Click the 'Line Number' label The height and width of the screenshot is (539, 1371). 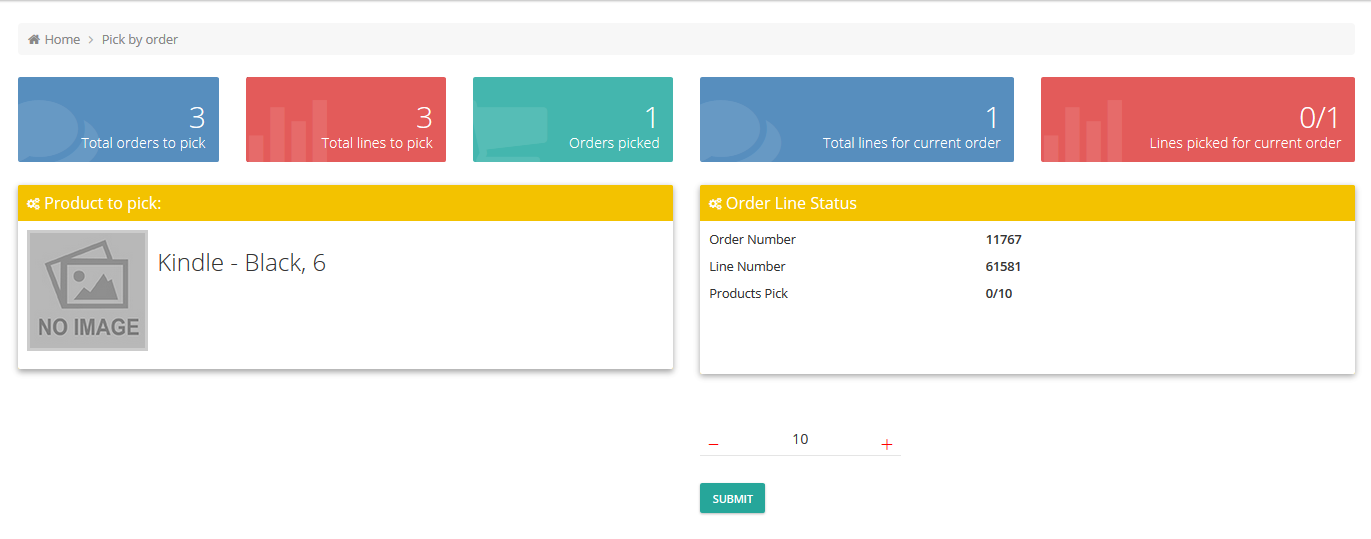pos(747,267)
